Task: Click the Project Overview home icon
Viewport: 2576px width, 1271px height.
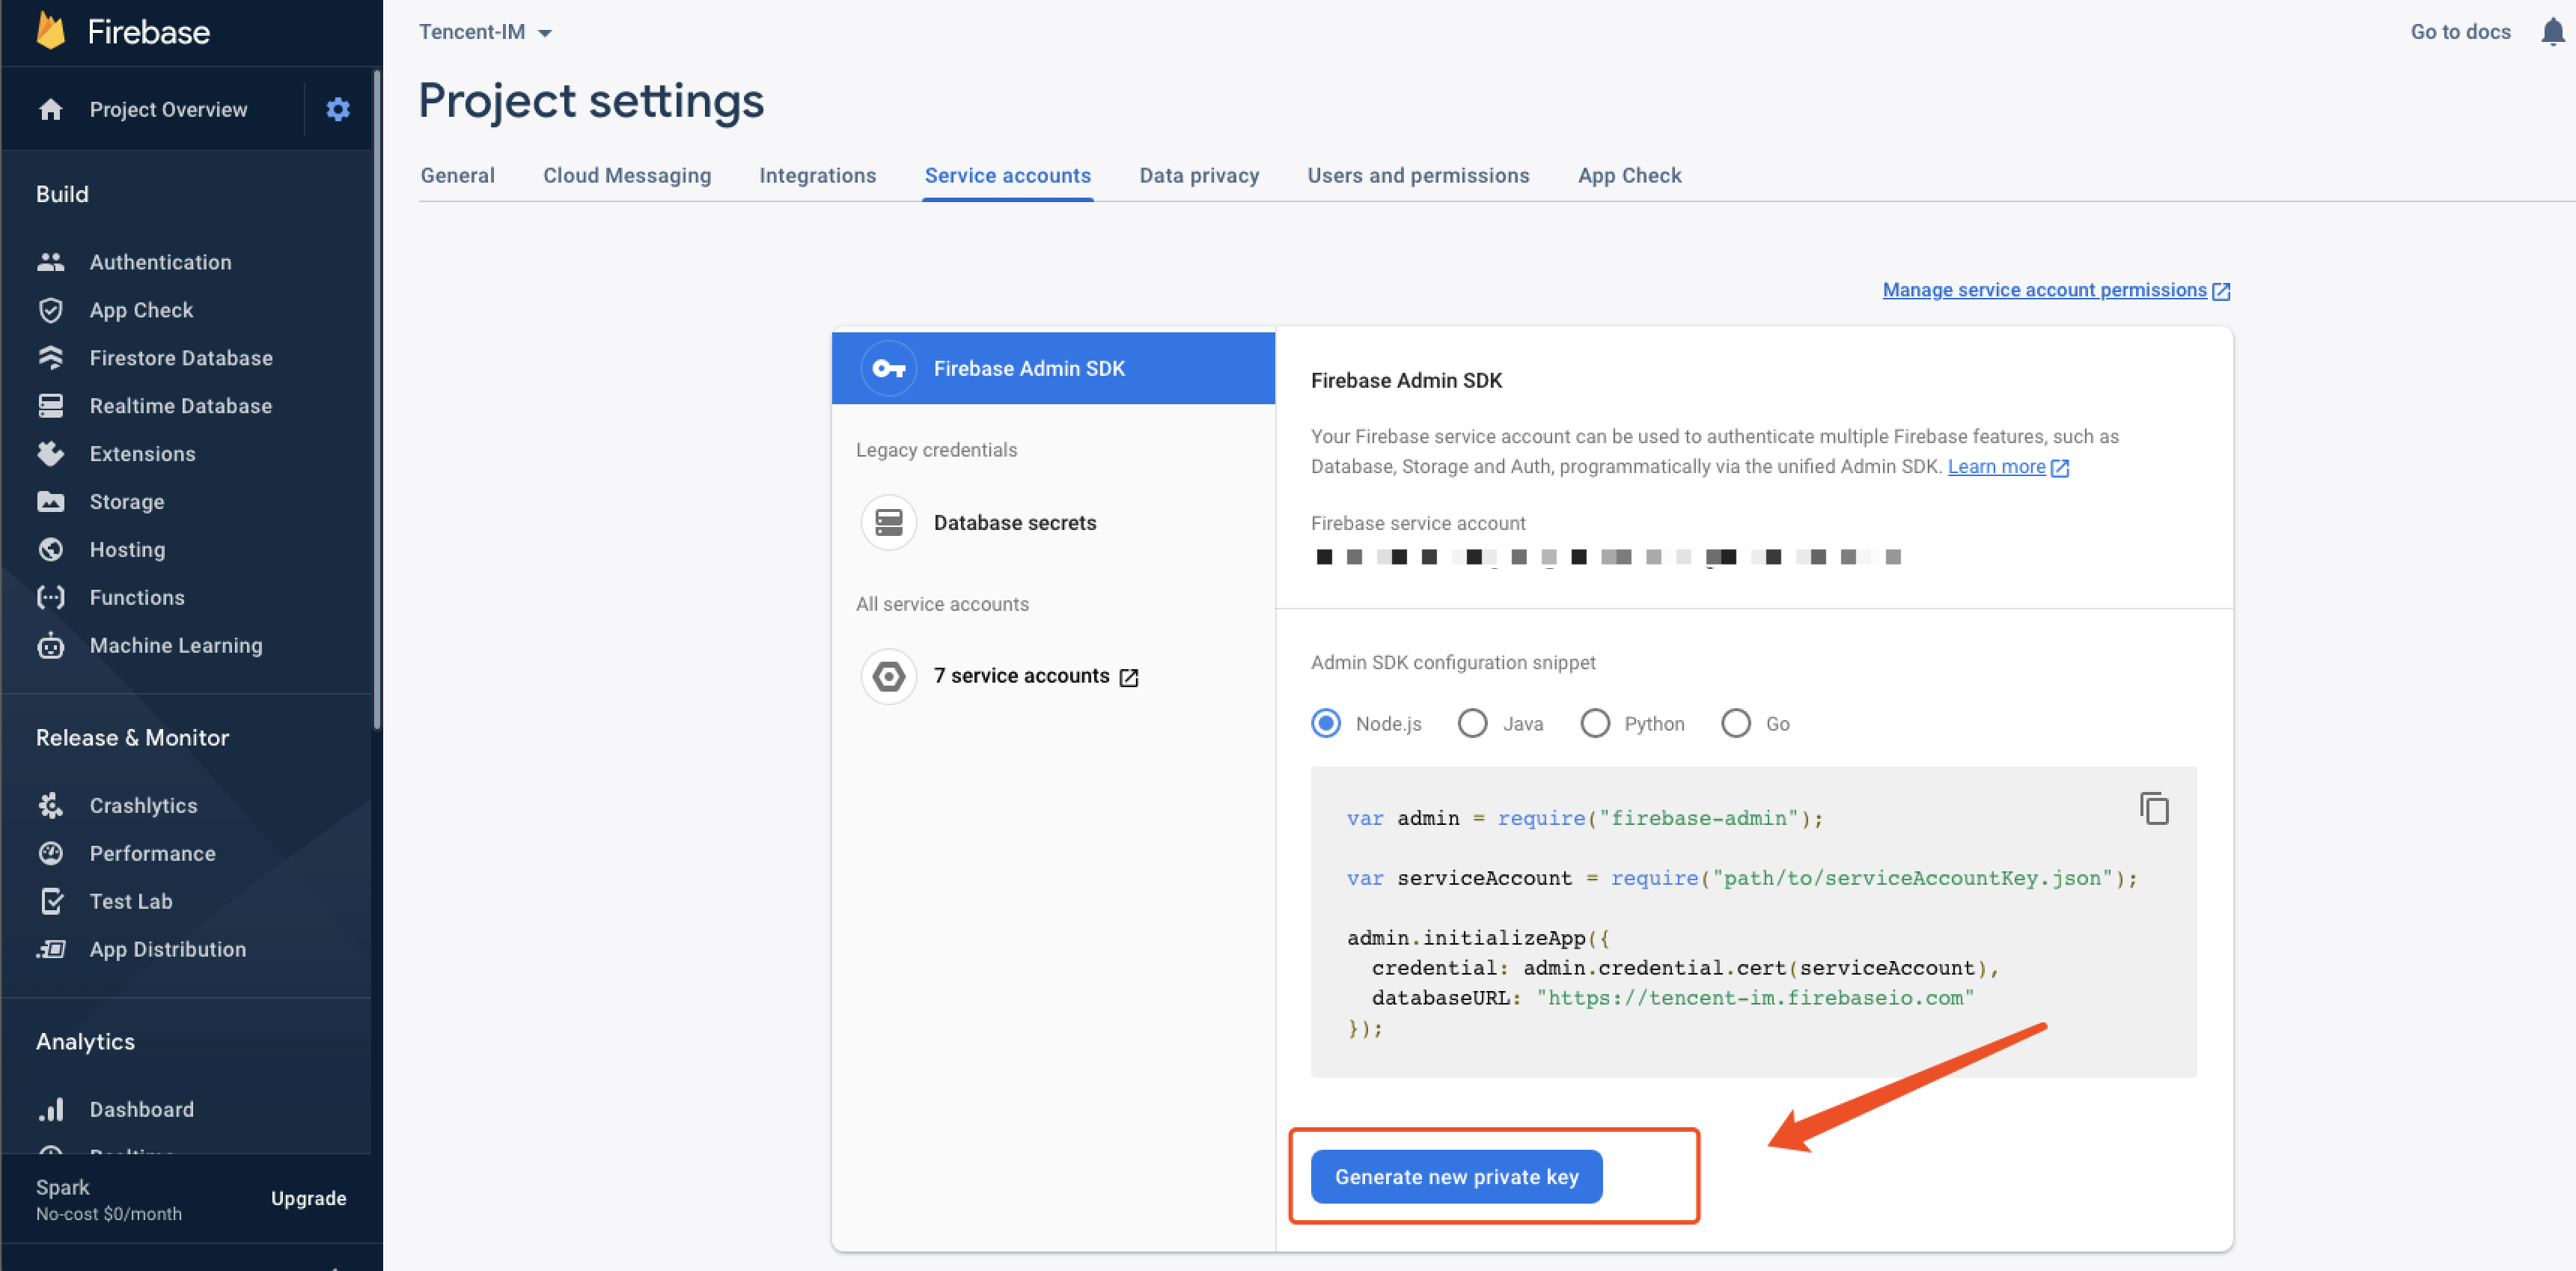Action: (51, 109)
